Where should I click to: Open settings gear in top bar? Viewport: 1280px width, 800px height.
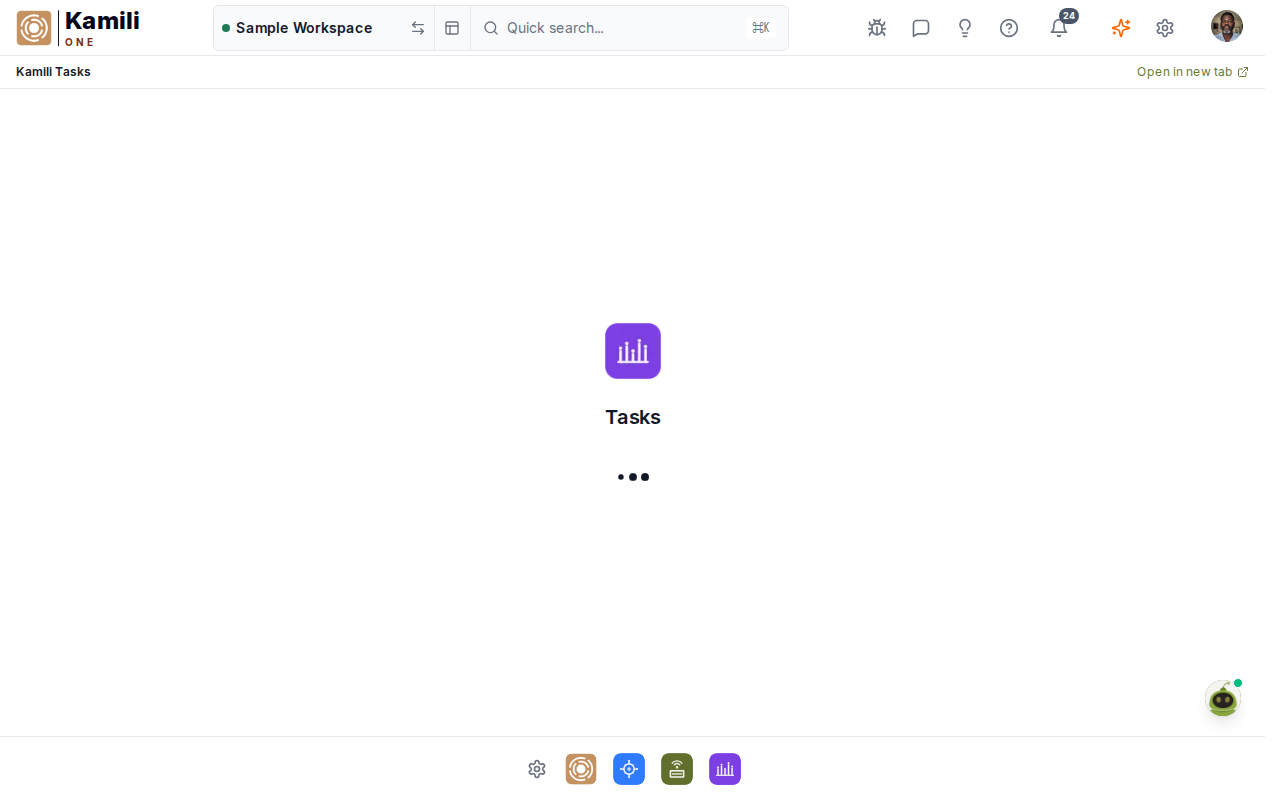coord(1165,28)
